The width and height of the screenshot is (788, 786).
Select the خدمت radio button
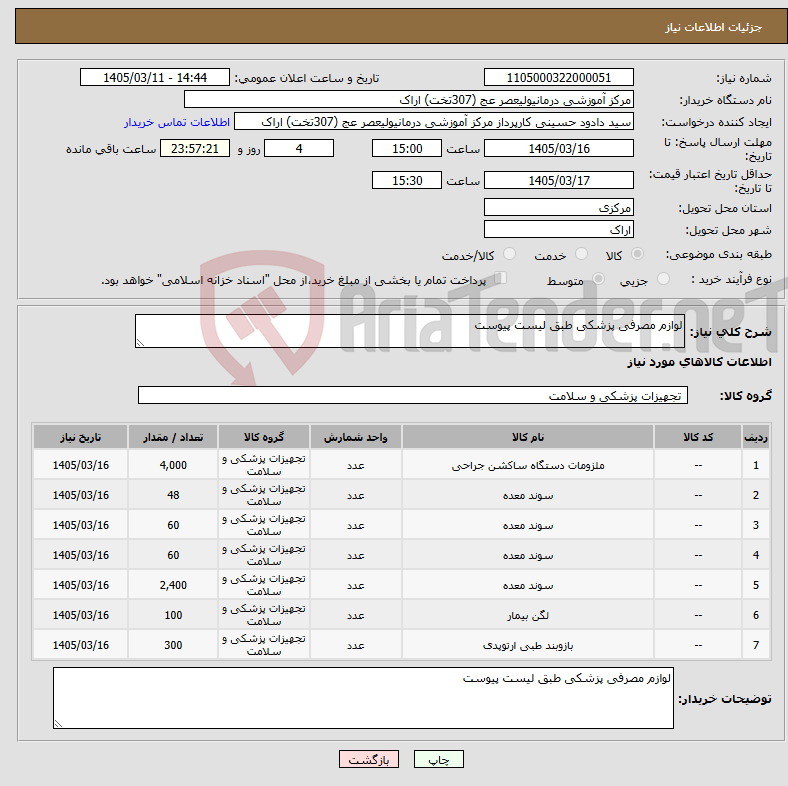[x=581, y=254]
